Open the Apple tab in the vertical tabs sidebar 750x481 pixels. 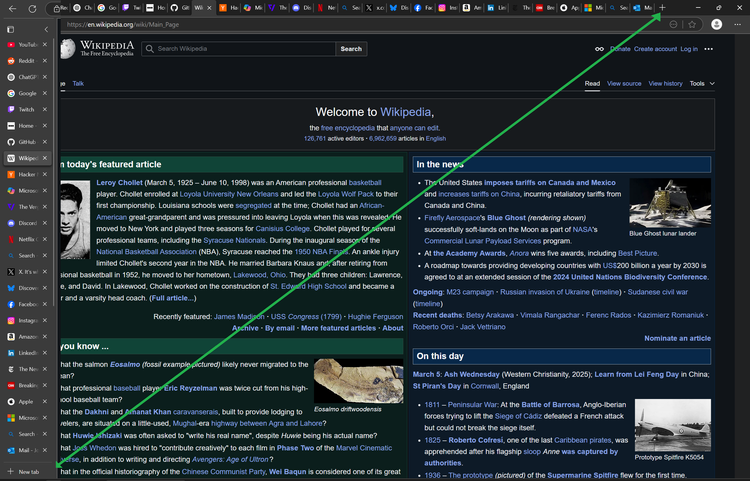[x=24, y=402]
